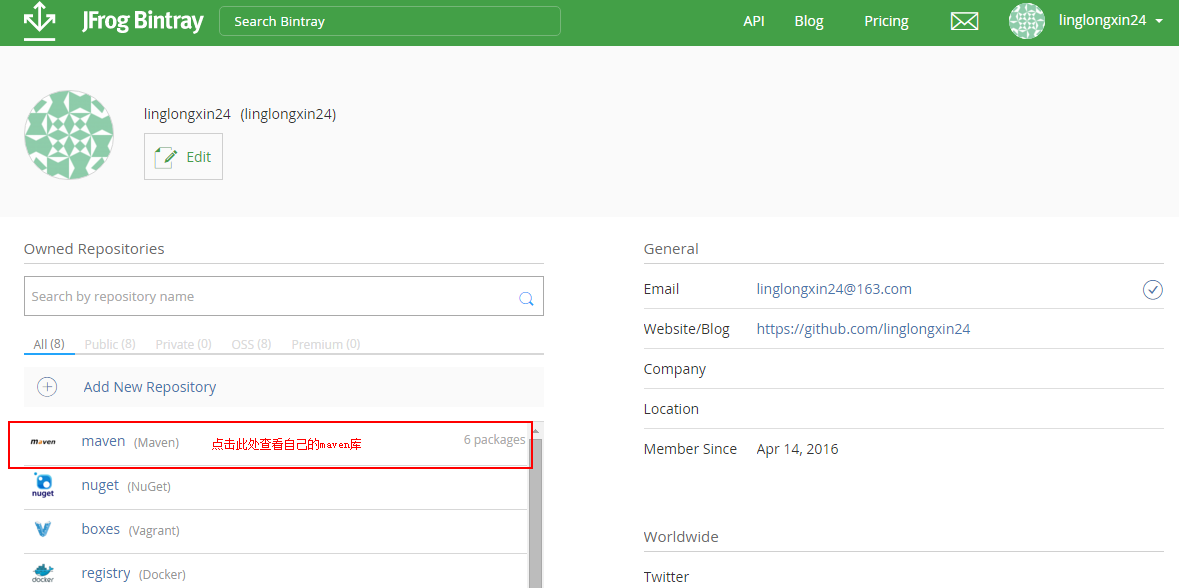The height and width of the screenshot is (588, 1179).
Task: Click the email verified checkmark icon
Action: (1153, 290)
